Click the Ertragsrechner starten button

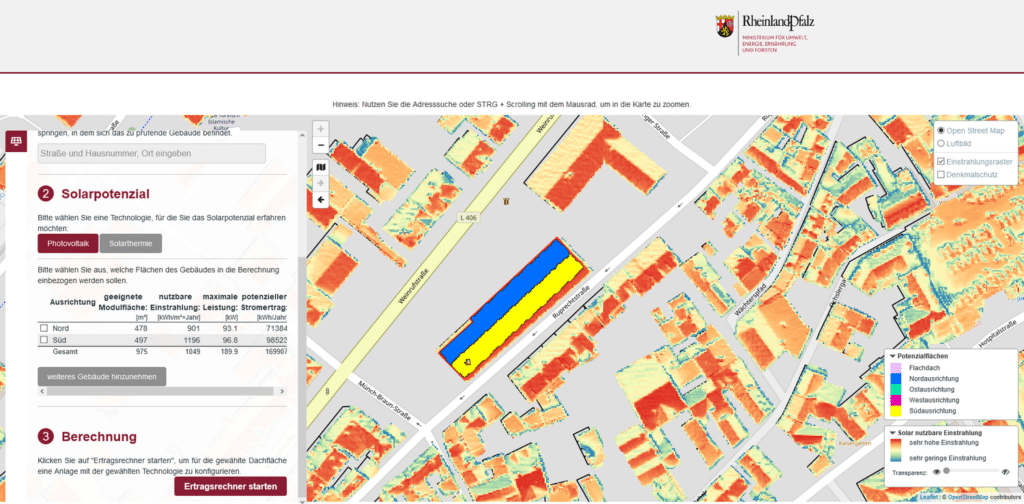tap(230, 486)
